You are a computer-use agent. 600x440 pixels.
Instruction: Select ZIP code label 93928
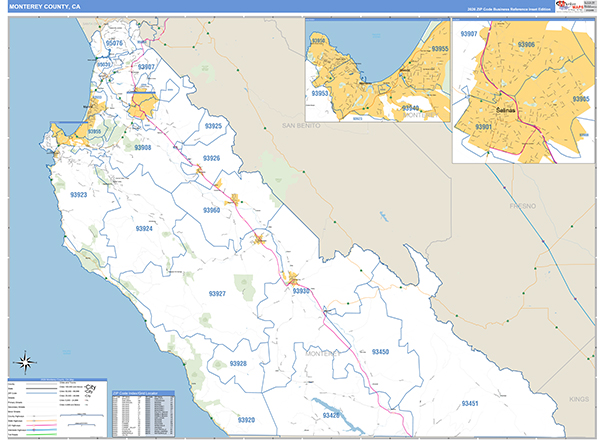pyautogui.click(x=238, y=363)
